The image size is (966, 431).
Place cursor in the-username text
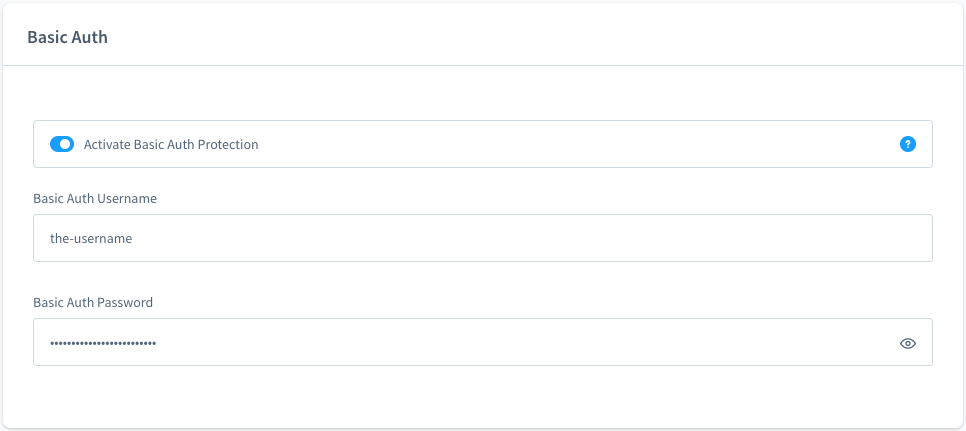pyautogui.click(x=91, y=238)
